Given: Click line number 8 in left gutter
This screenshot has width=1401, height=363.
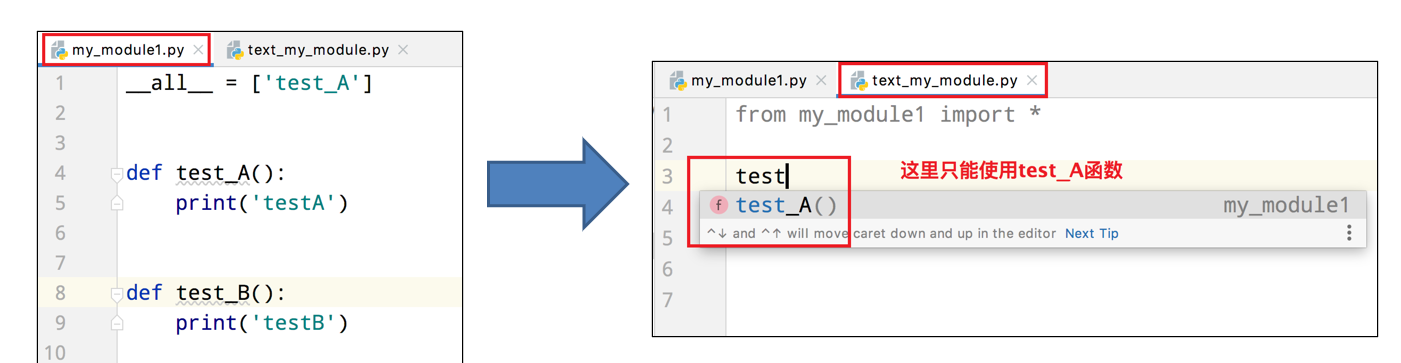Looking at the screenshot, I should (x=60, y=293).
